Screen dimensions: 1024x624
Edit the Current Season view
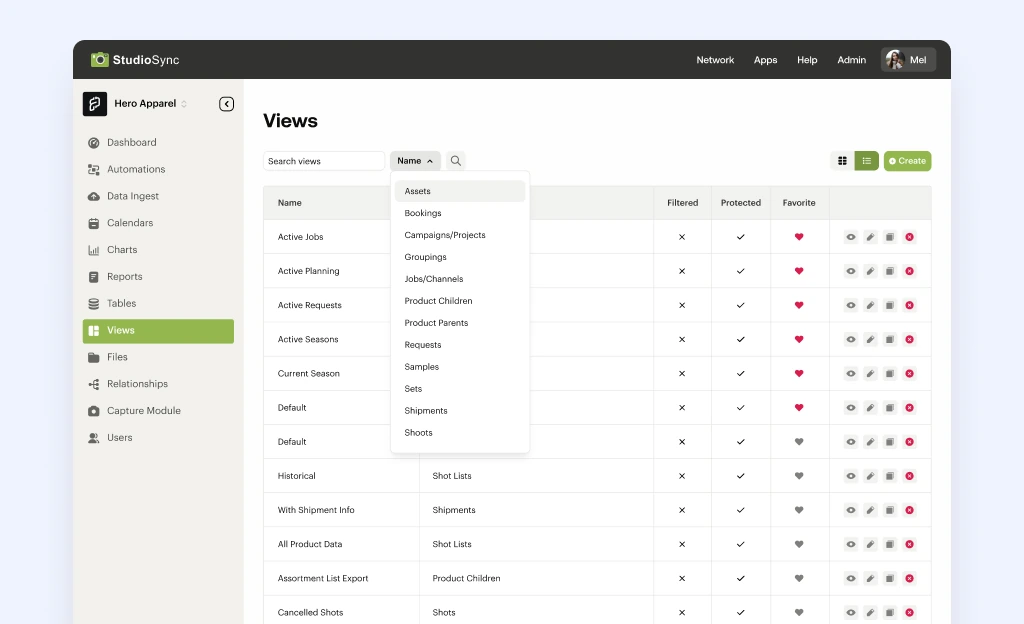pos(870,373)
